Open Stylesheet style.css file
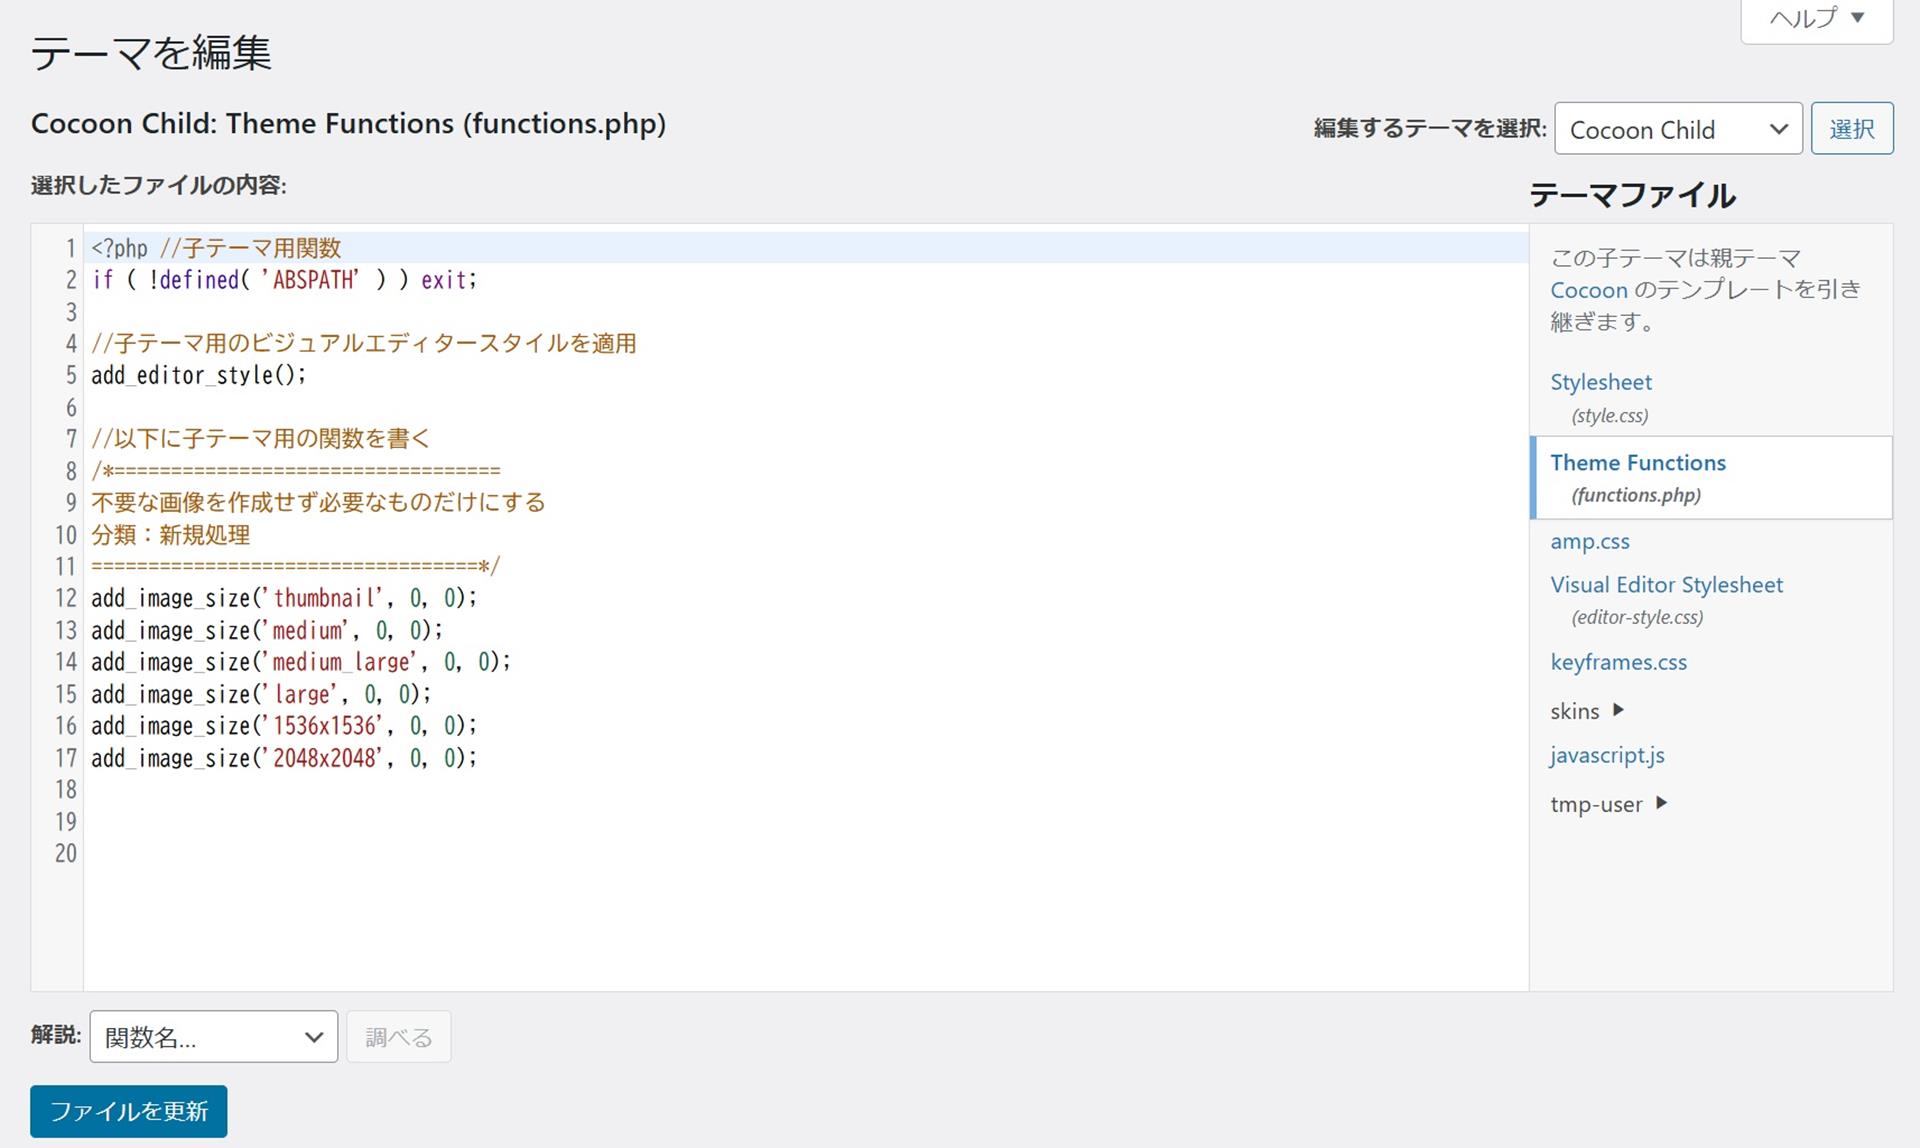1920x1148 pixels. point(1600,382)
